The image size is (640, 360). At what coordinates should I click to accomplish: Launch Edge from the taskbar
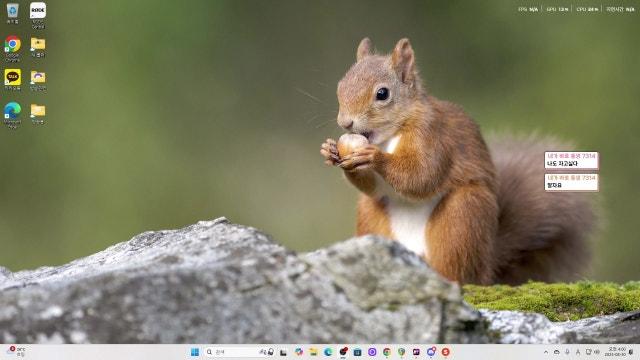tap(328, 352)
